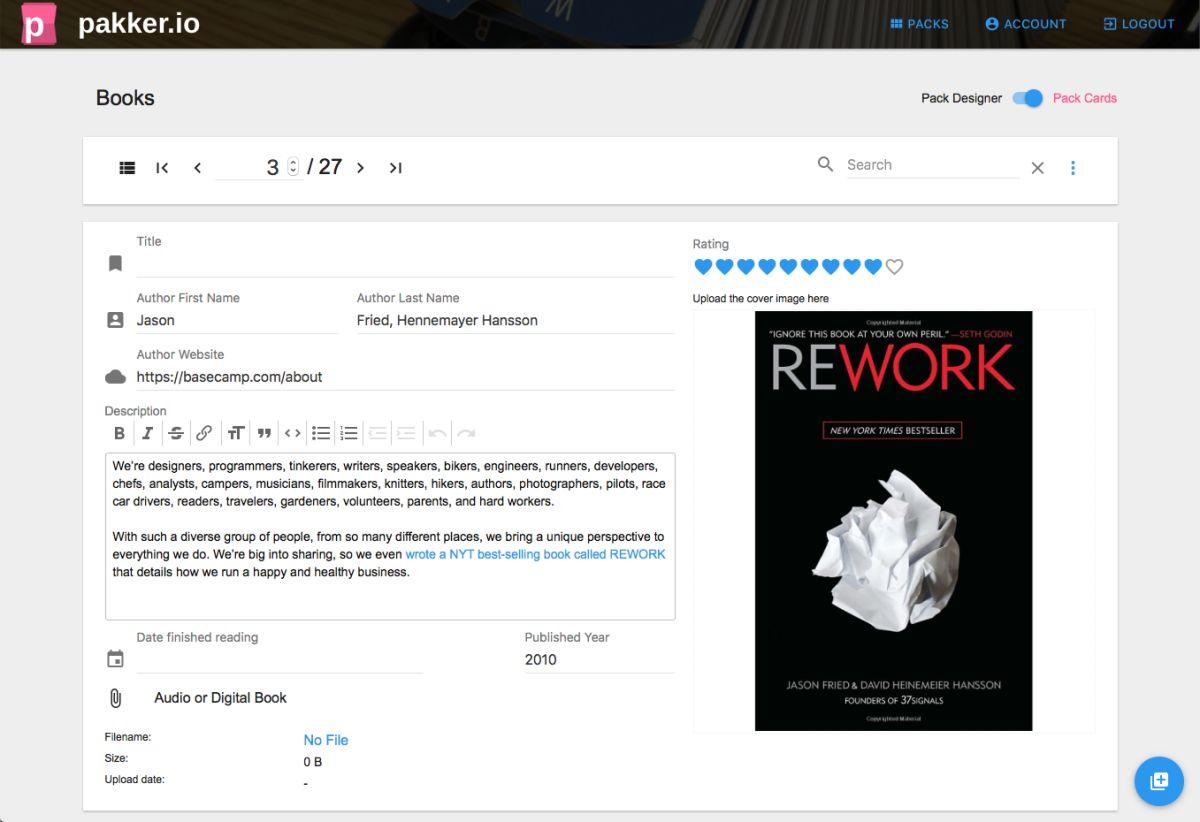
Task: Undo the last Description edit
Action: point(437,433)
